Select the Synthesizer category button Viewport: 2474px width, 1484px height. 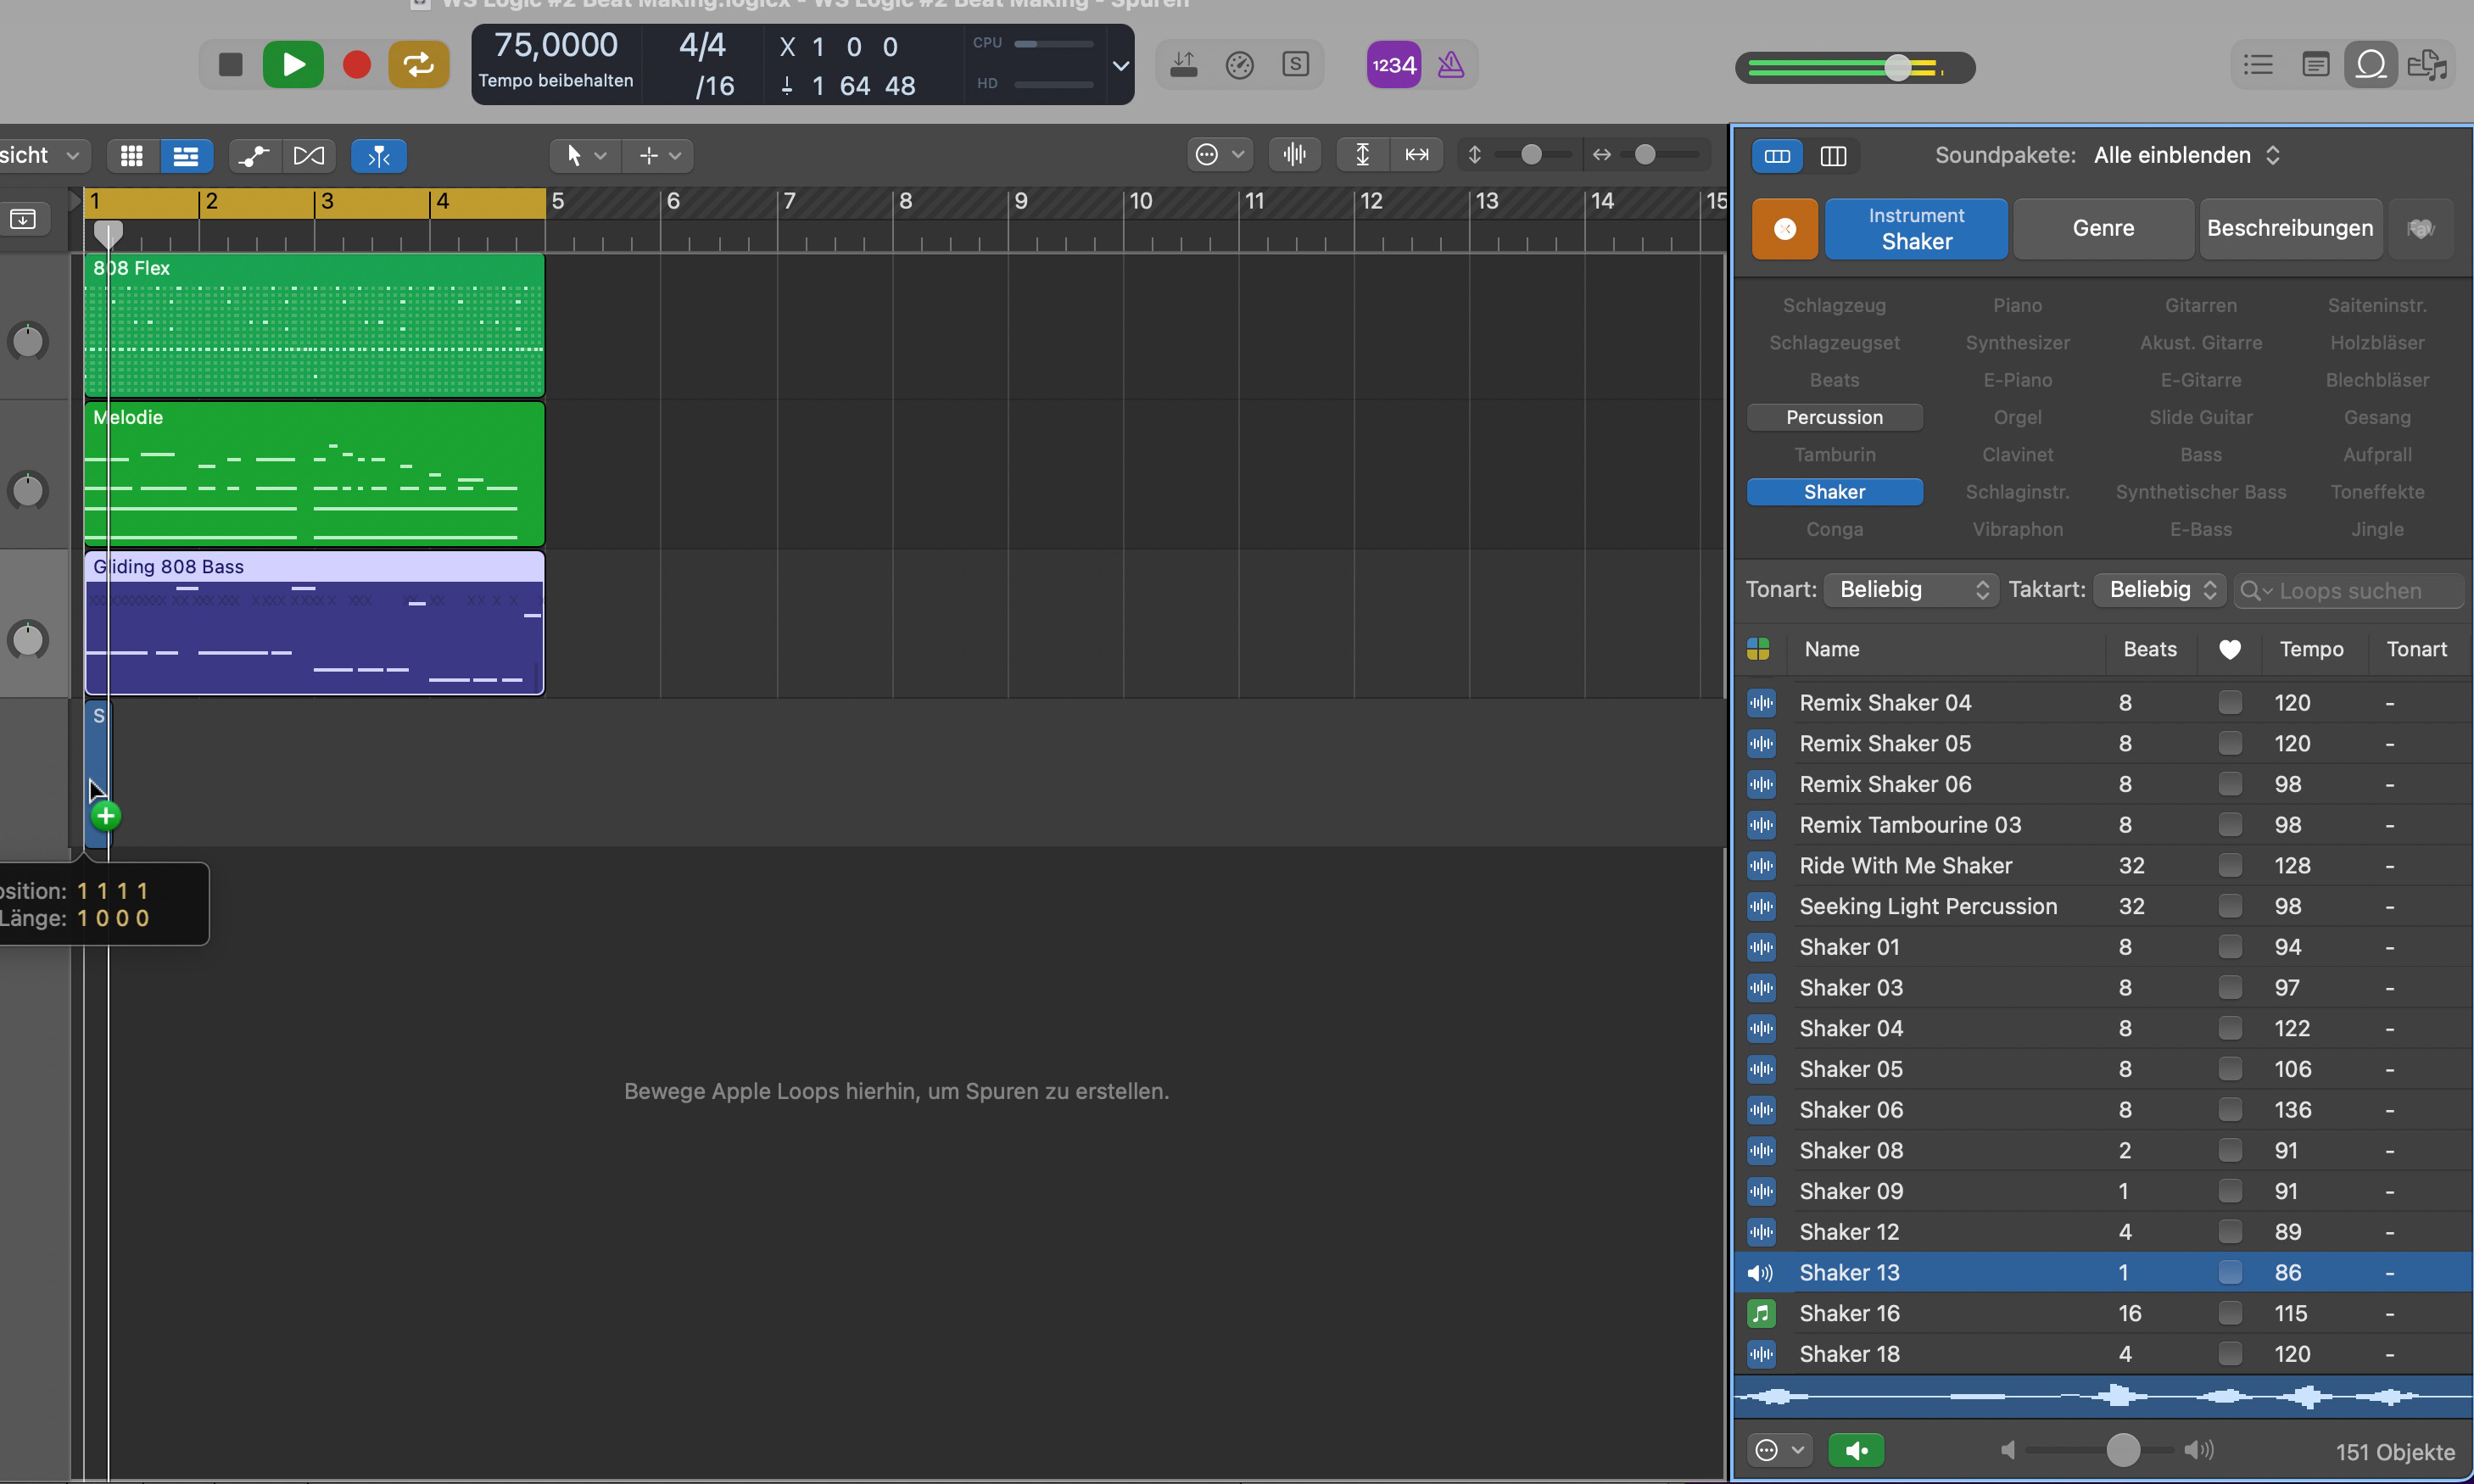pyautogui.click(x=2017, y=343)
